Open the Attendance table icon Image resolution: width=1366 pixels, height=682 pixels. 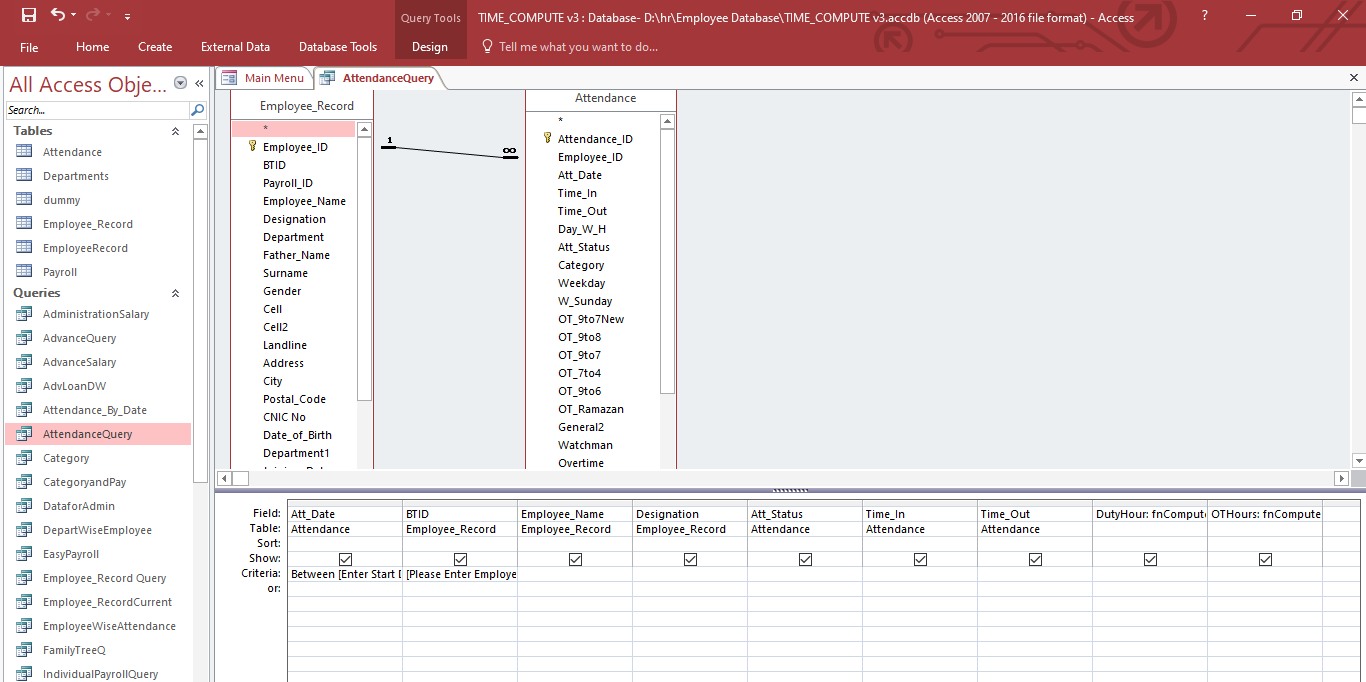[25, 152]
